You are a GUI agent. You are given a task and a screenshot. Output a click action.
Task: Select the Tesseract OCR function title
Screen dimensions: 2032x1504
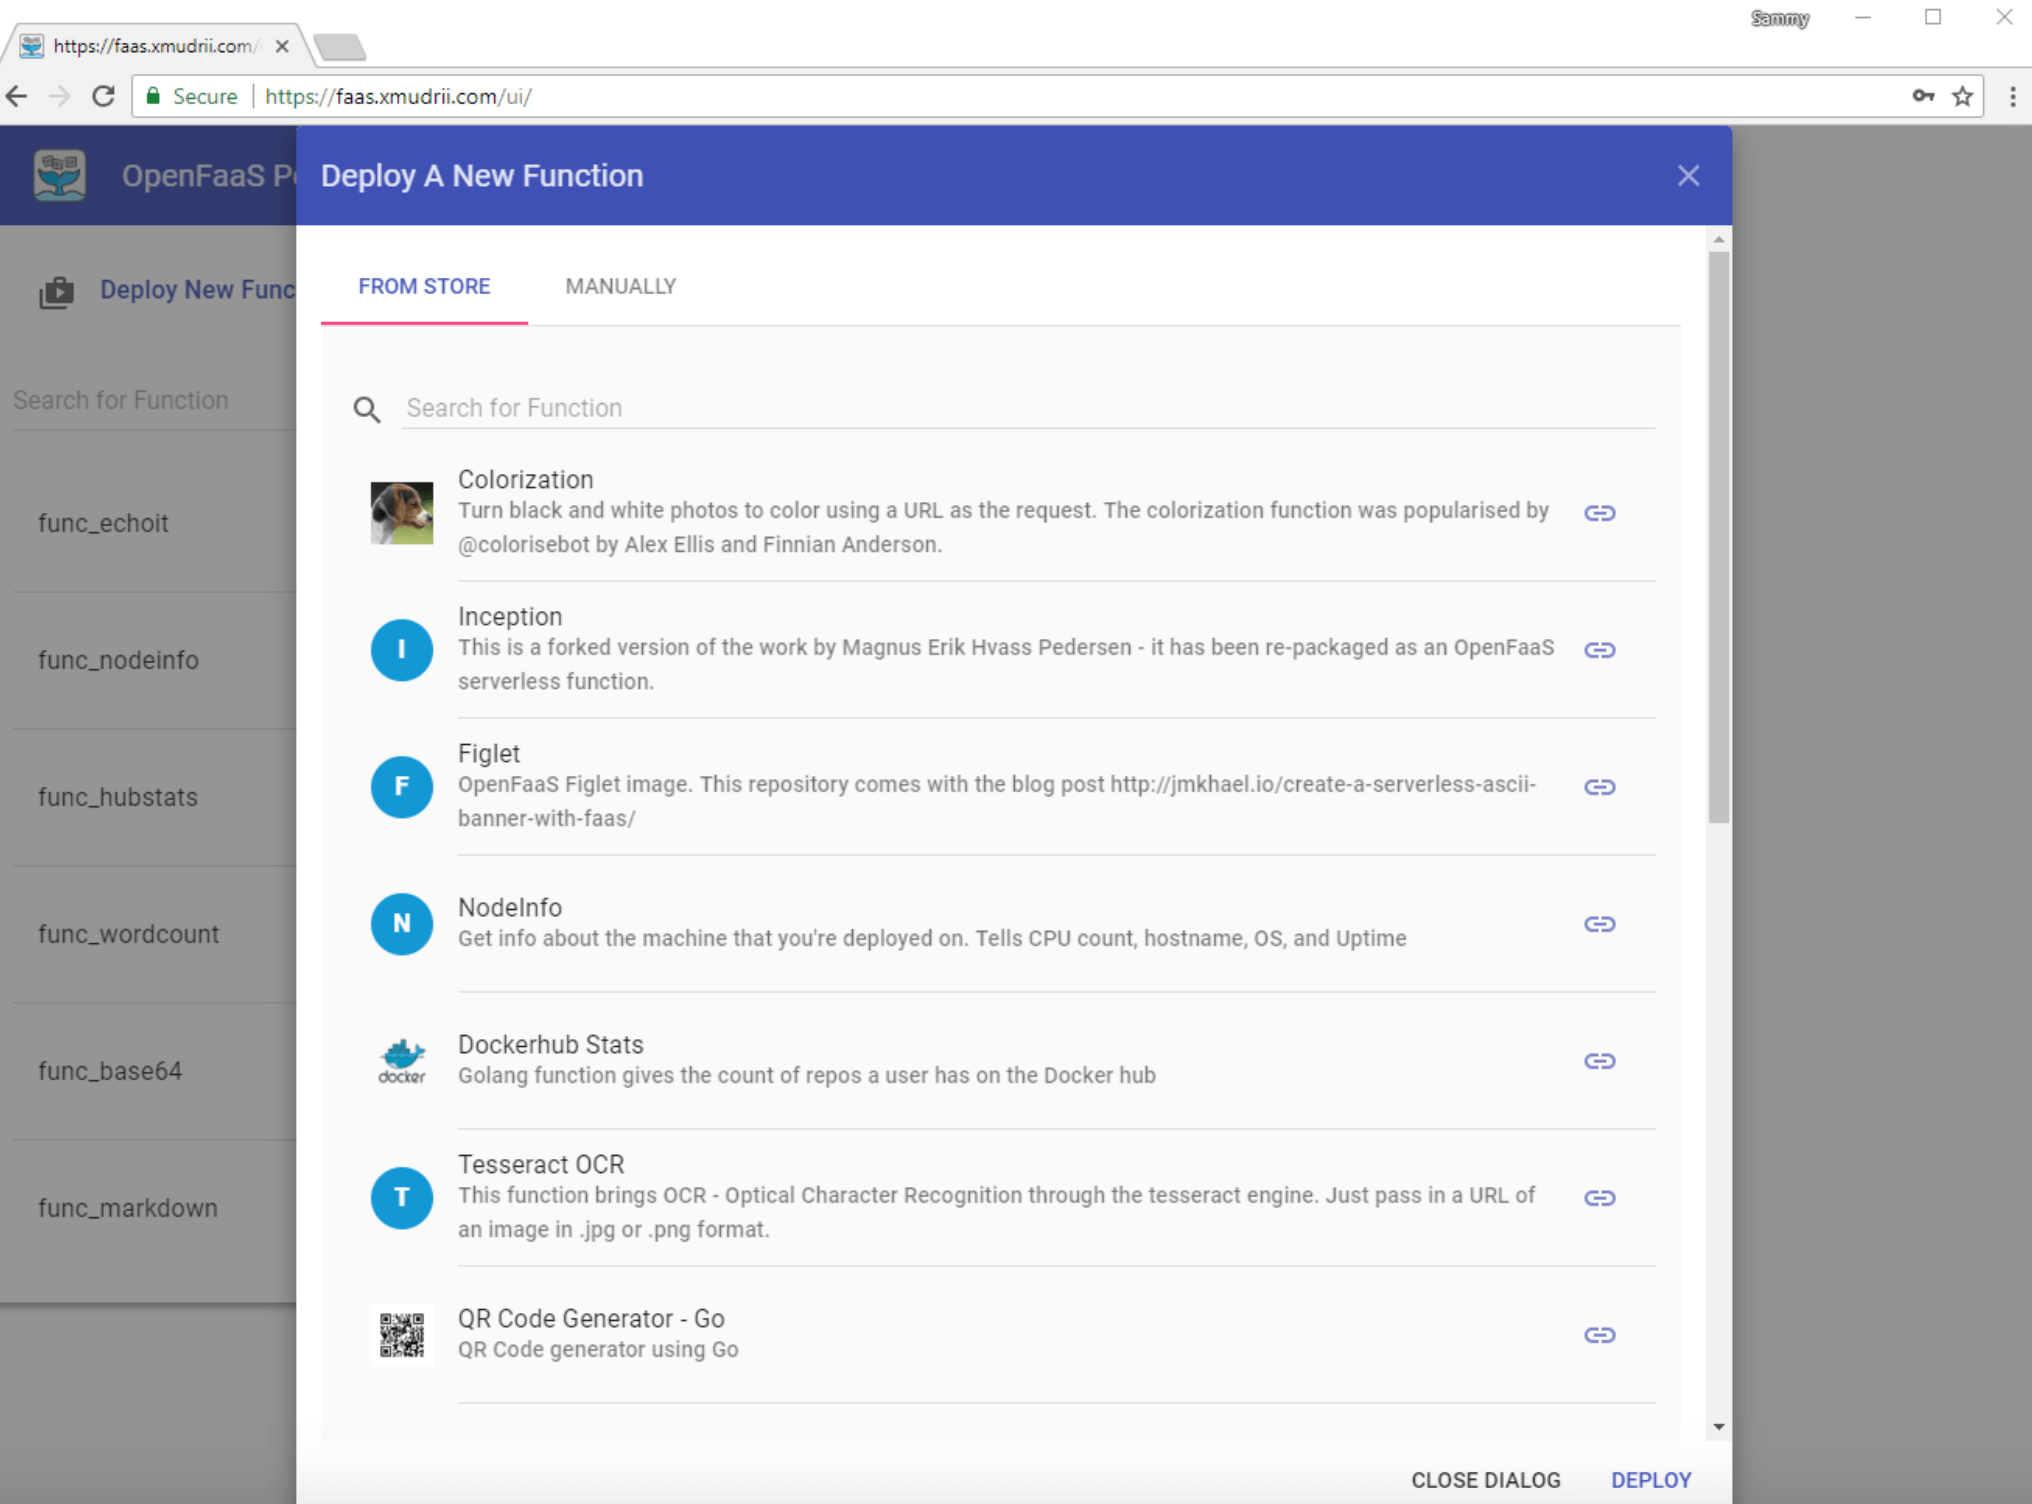click(x=541, y=1165)
